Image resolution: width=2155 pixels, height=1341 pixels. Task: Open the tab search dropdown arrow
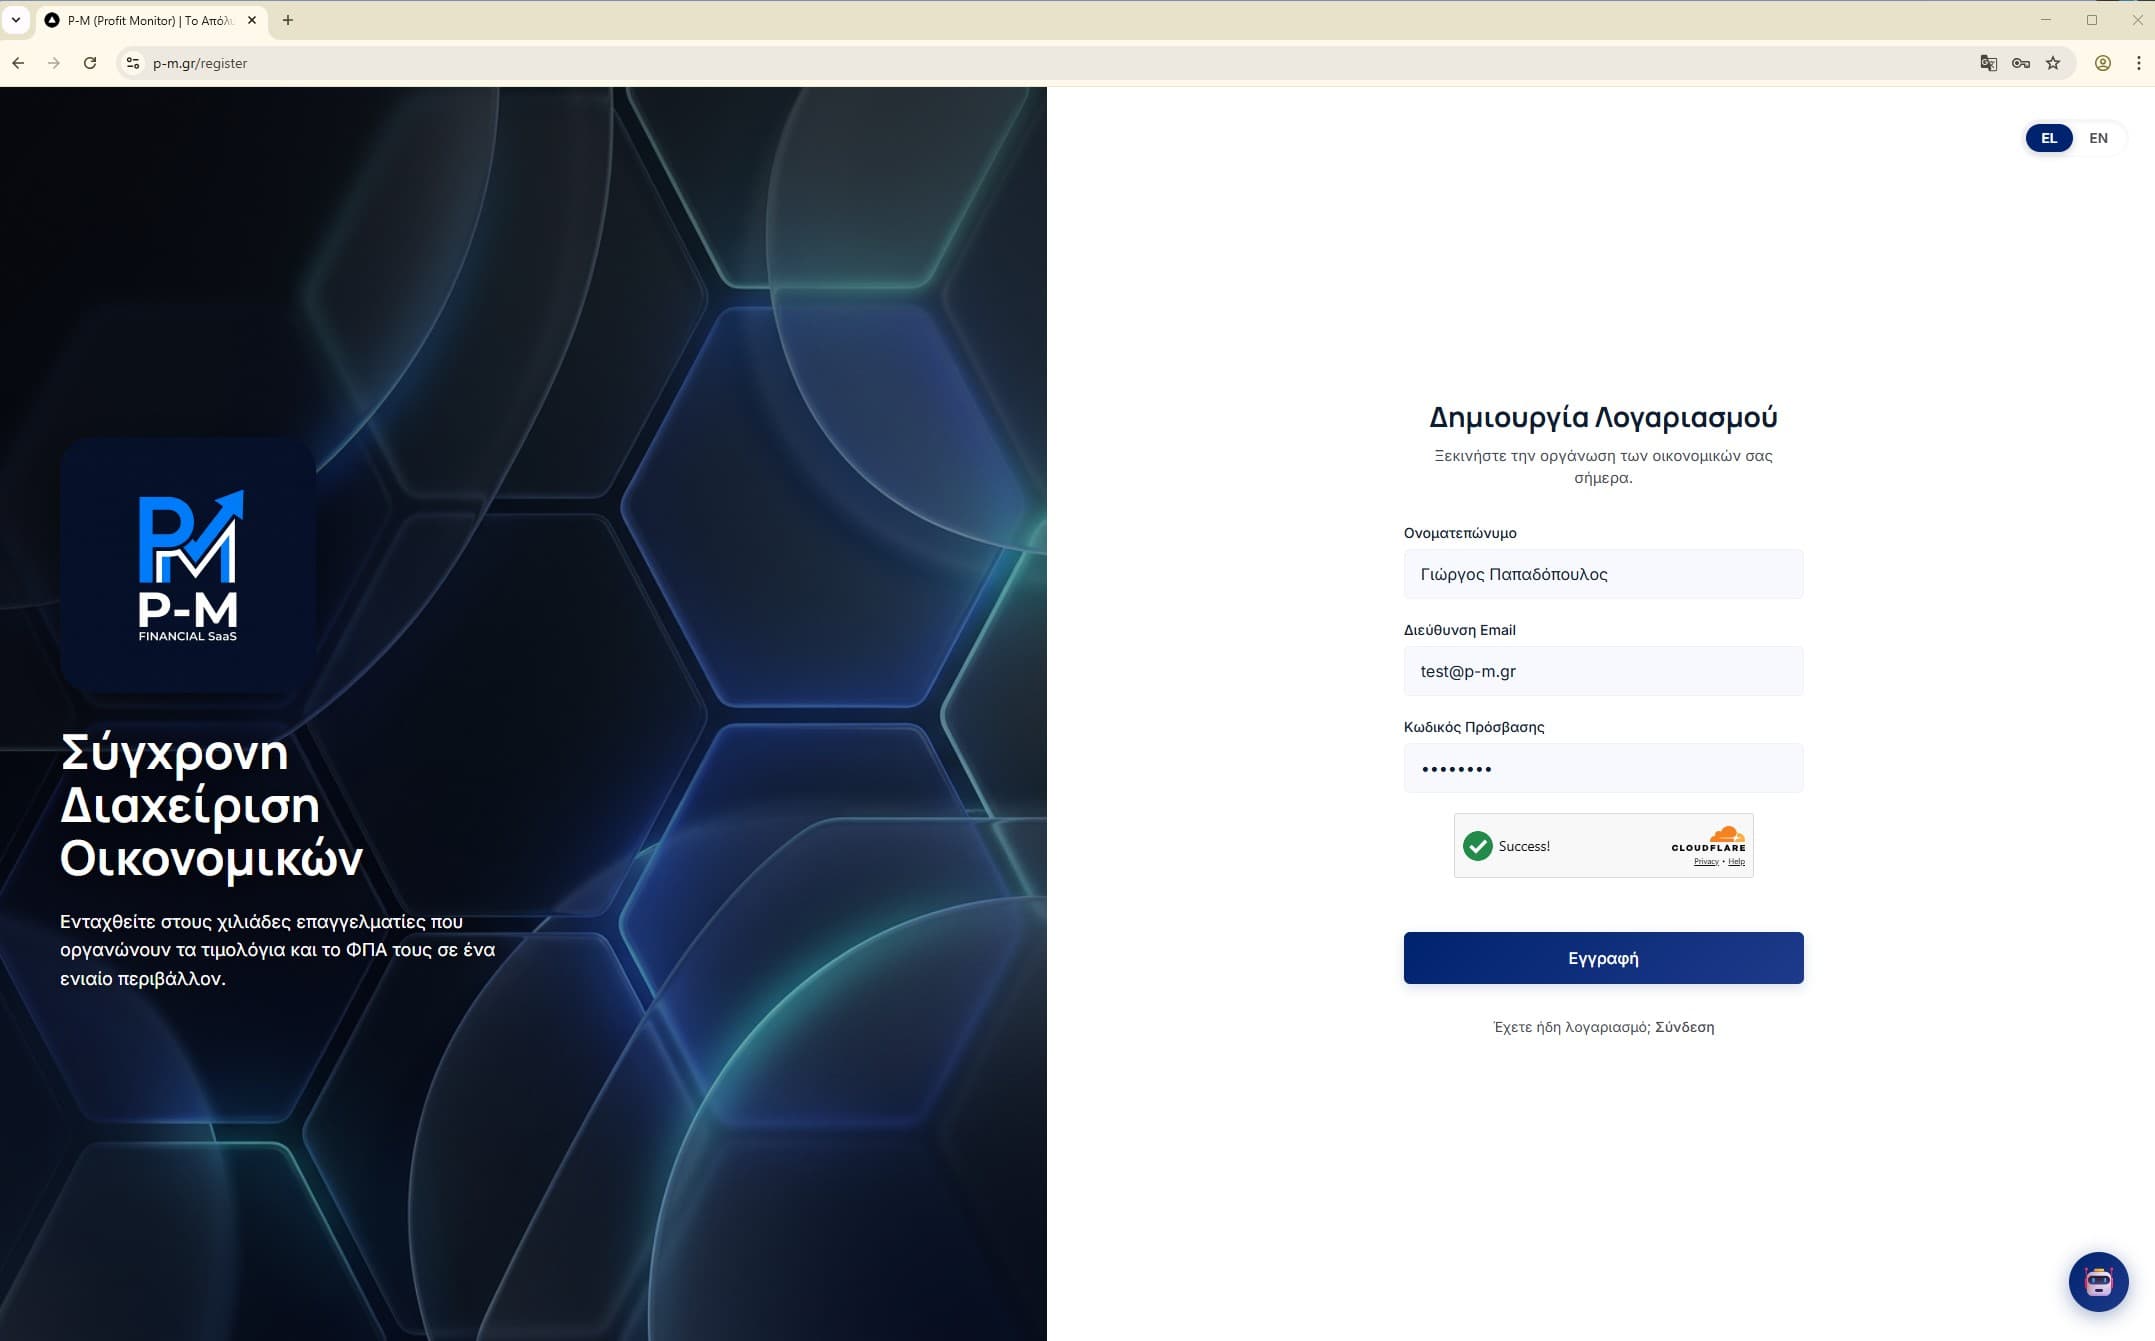pos(16,20)
